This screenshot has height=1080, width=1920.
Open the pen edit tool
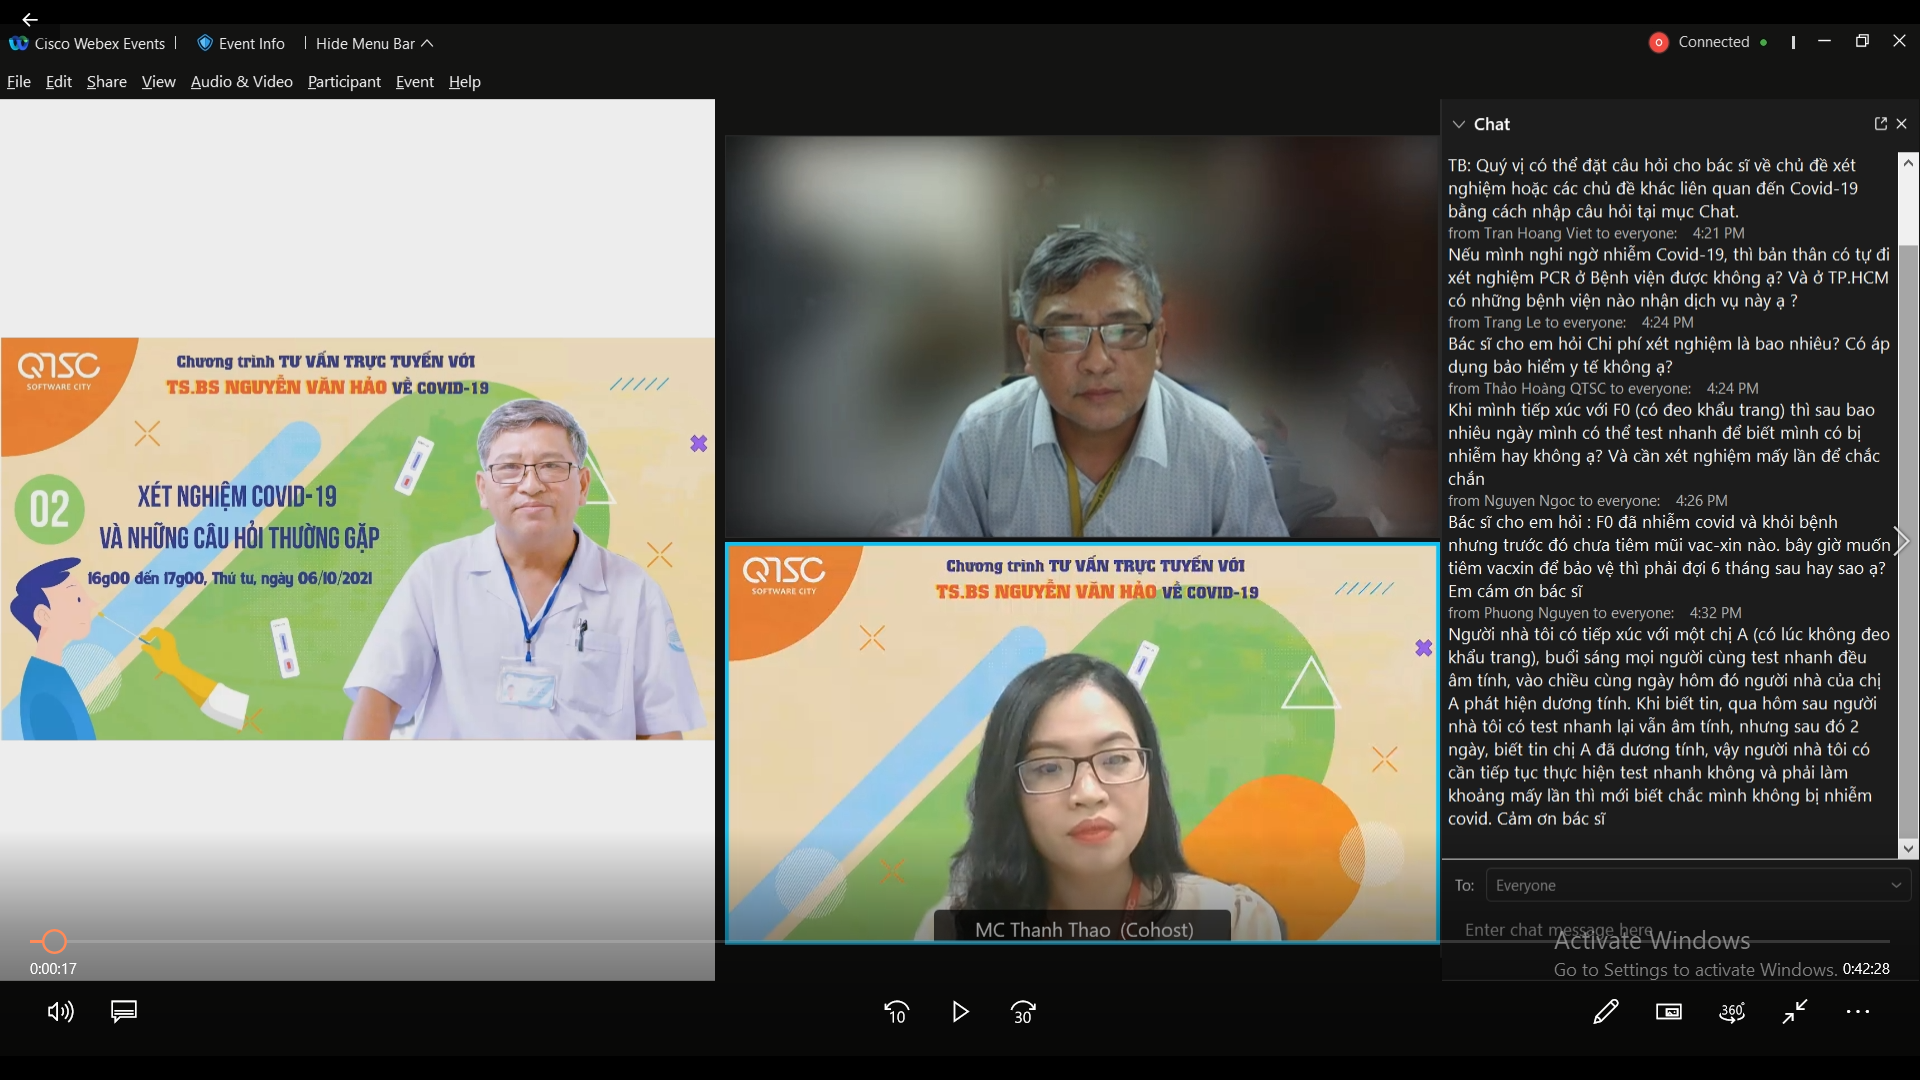click(1606, 1012)
